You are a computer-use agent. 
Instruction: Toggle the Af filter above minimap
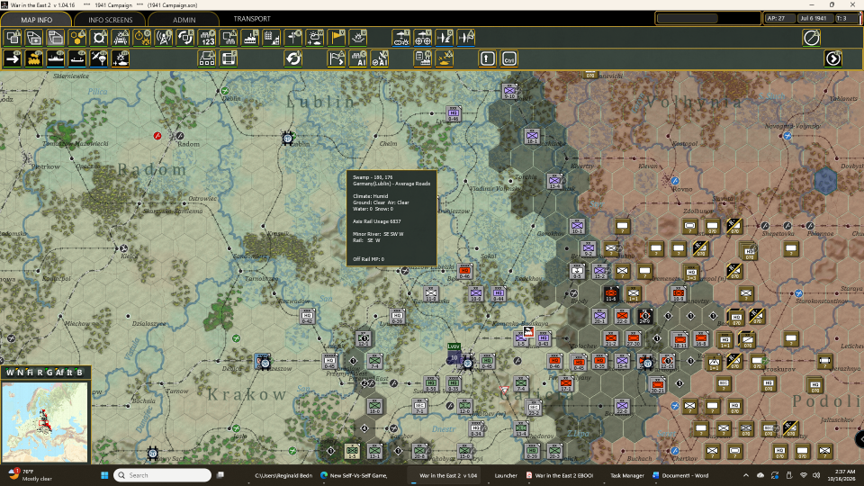pyautogui.click(x=60, y=372)
